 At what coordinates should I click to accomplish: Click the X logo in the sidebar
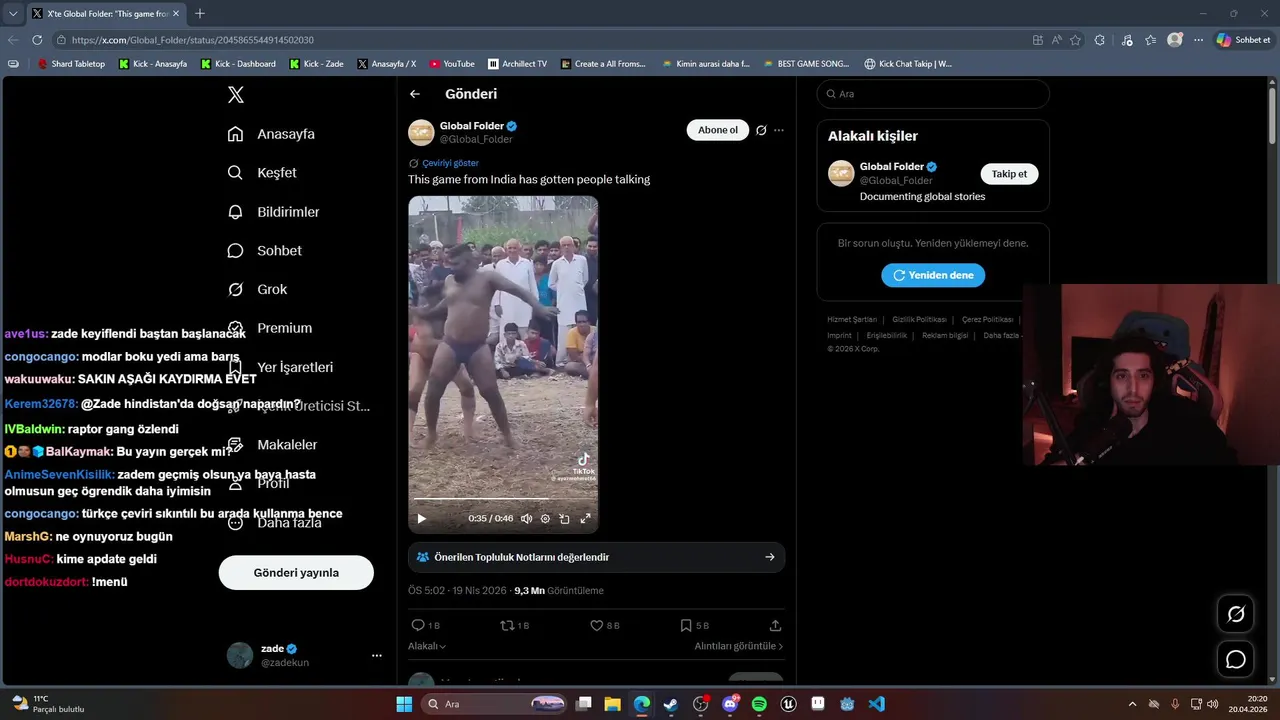(x=236, y=95)
